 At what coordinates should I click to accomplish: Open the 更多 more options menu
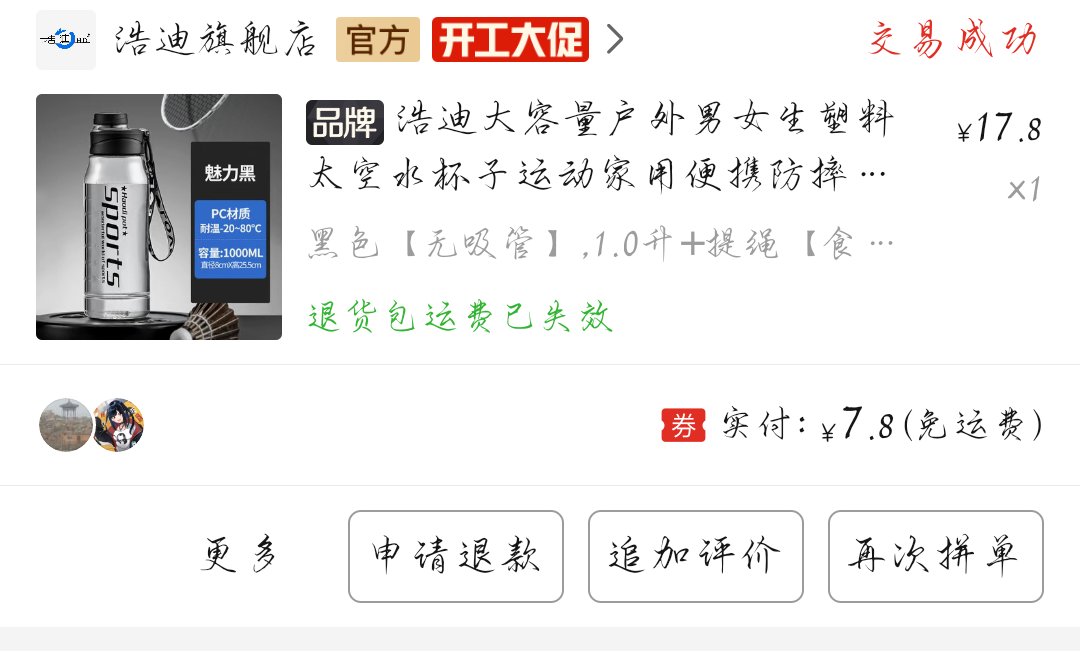point(239,555)
